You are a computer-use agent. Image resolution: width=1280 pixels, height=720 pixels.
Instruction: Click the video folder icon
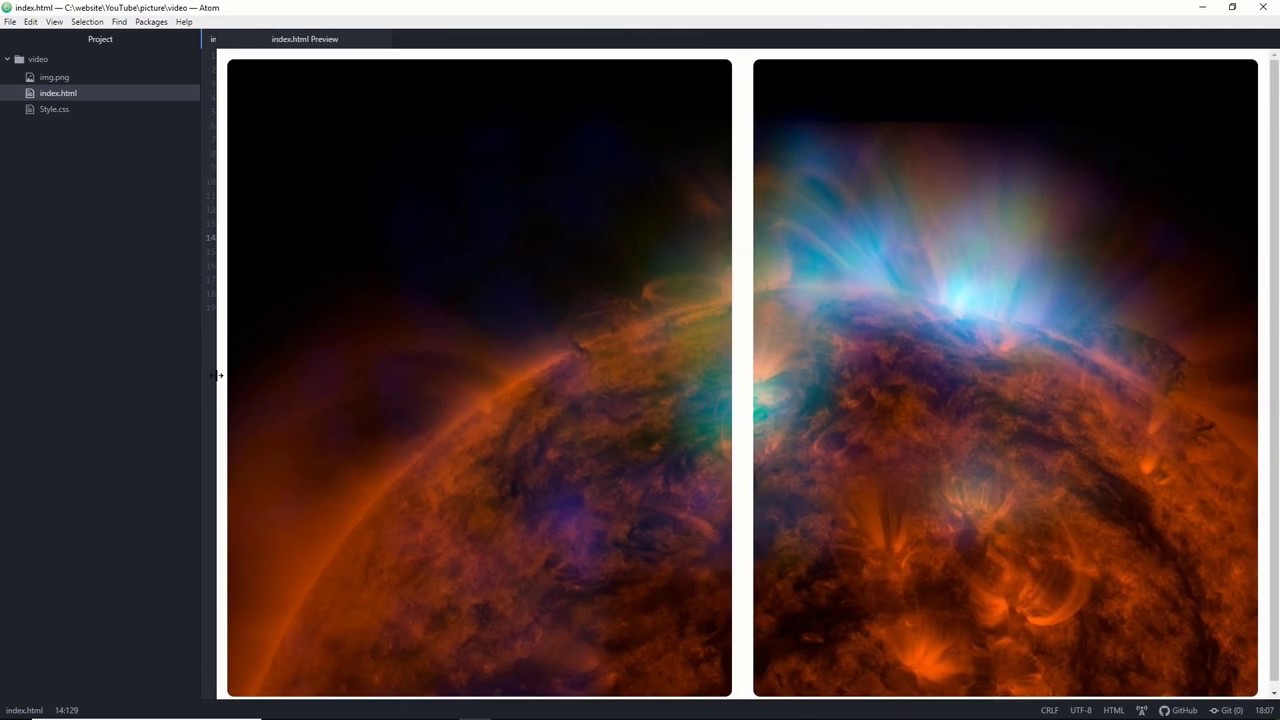pos(19,59)
